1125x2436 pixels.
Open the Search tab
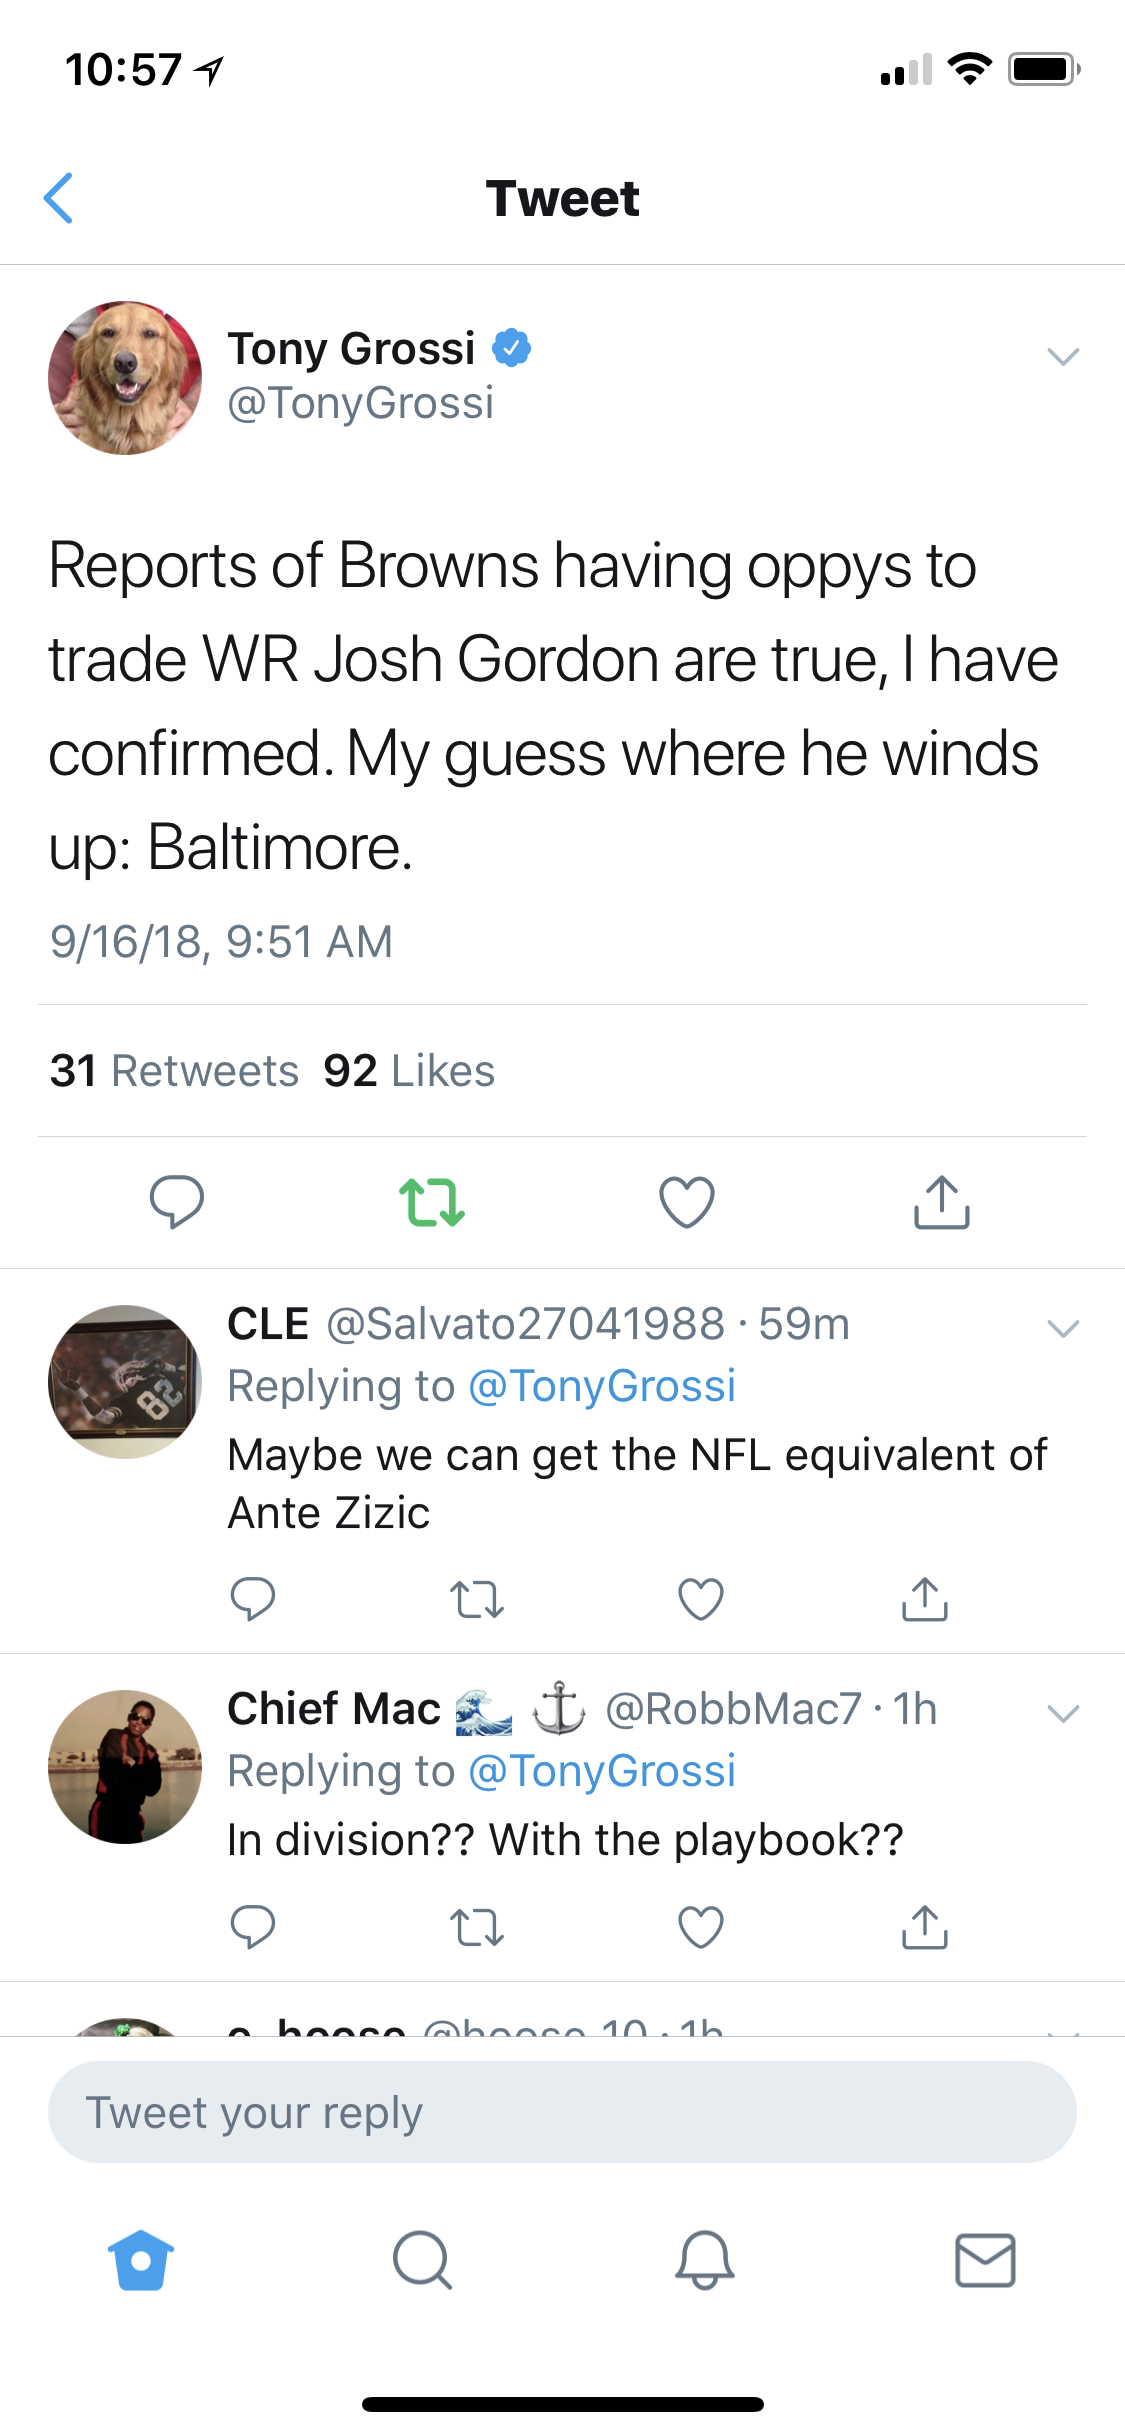click(422, 2260)
